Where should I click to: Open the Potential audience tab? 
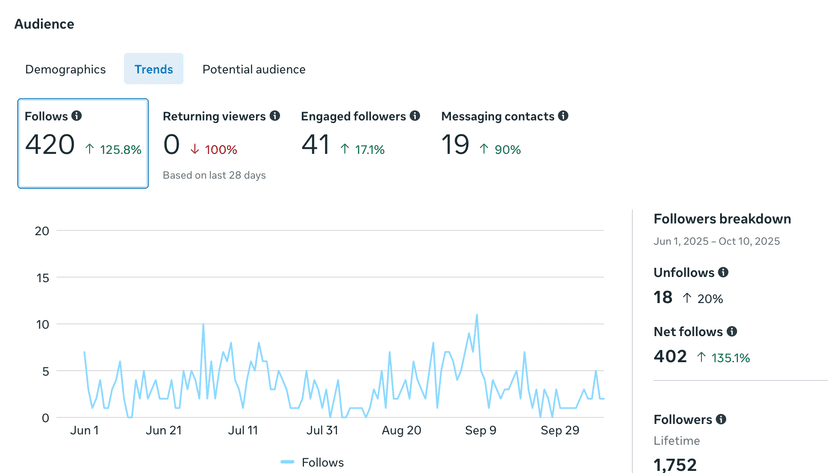(254, 69)
